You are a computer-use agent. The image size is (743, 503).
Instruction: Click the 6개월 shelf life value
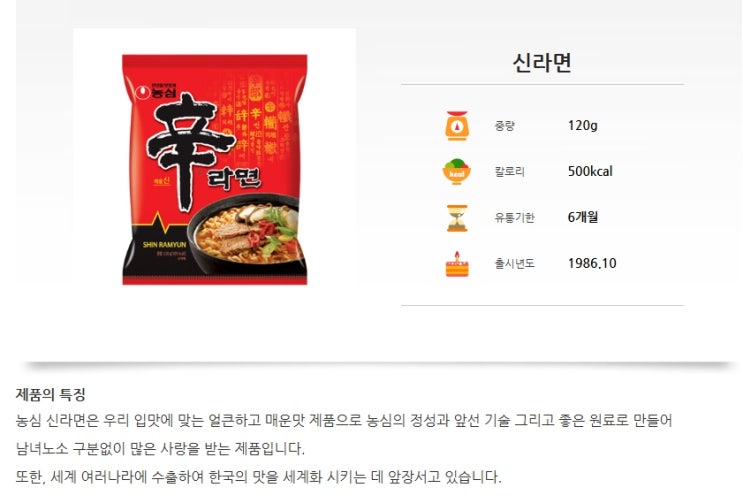(x=583, y=217)
